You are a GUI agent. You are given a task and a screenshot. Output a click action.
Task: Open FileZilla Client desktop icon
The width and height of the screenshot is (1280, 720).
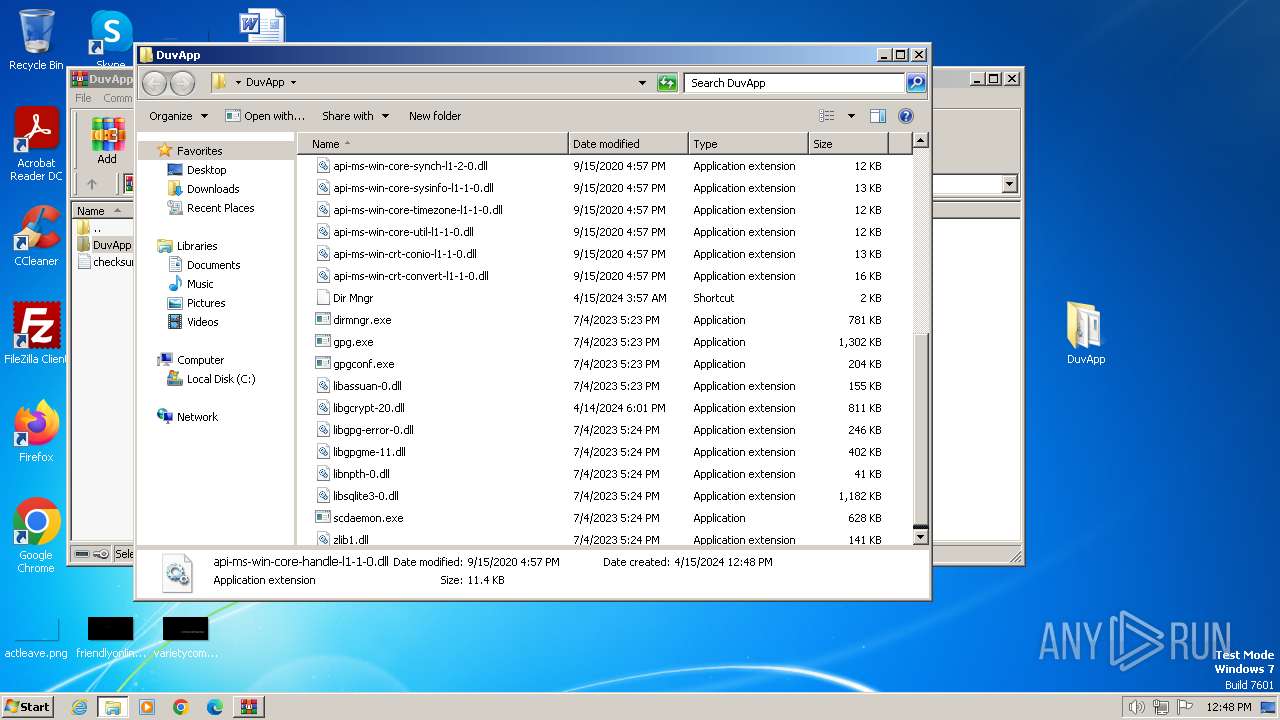coord(36,333)
